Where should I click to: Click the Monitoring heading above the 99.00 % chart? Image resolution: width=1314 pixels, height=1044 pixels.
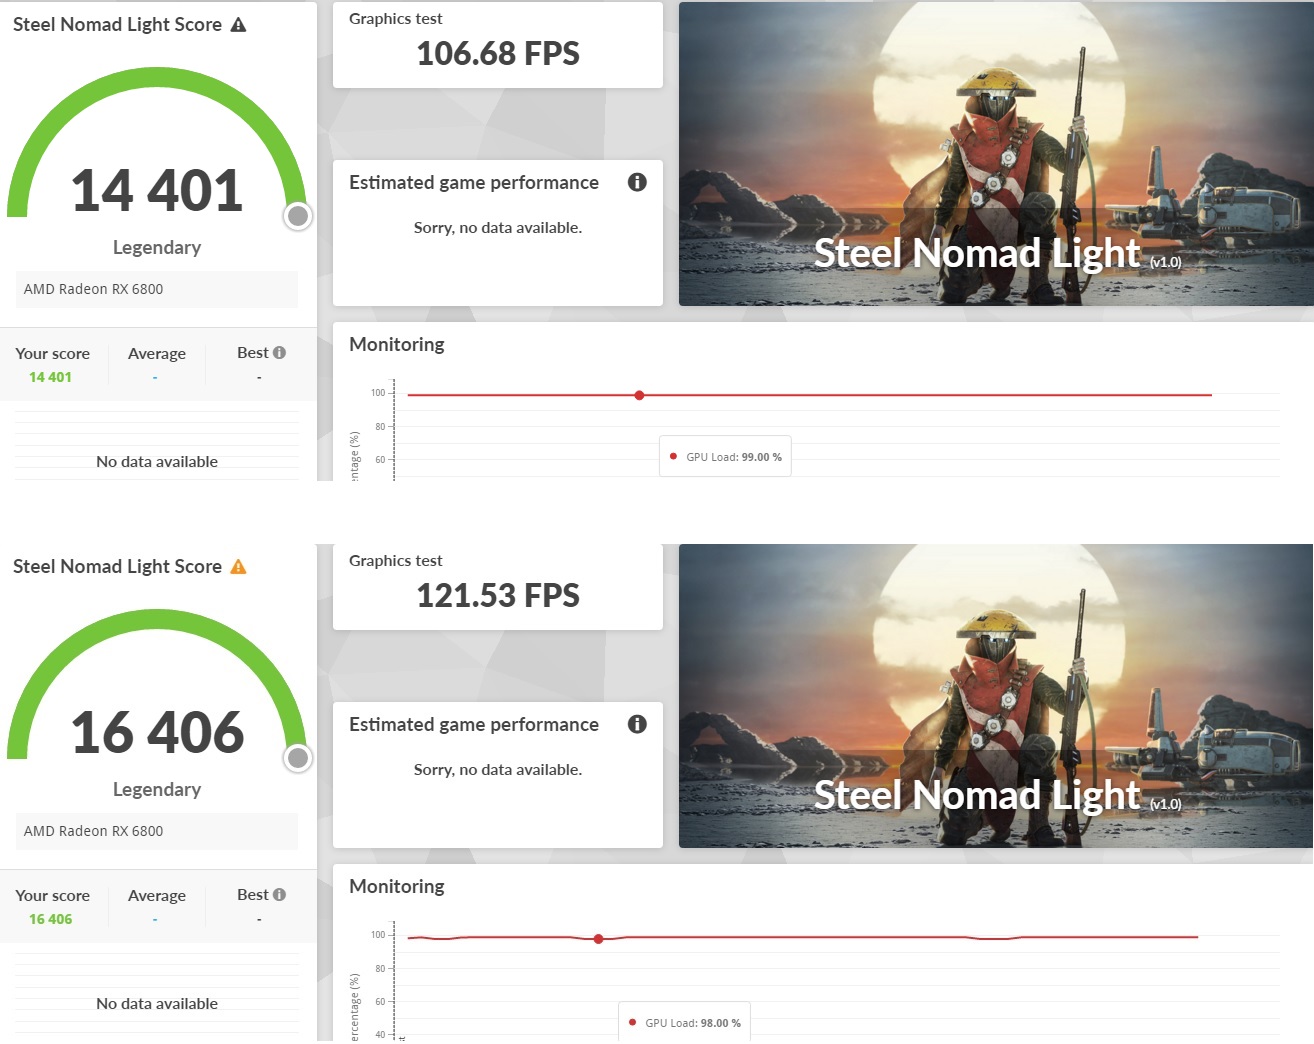[x=397, y=344]
